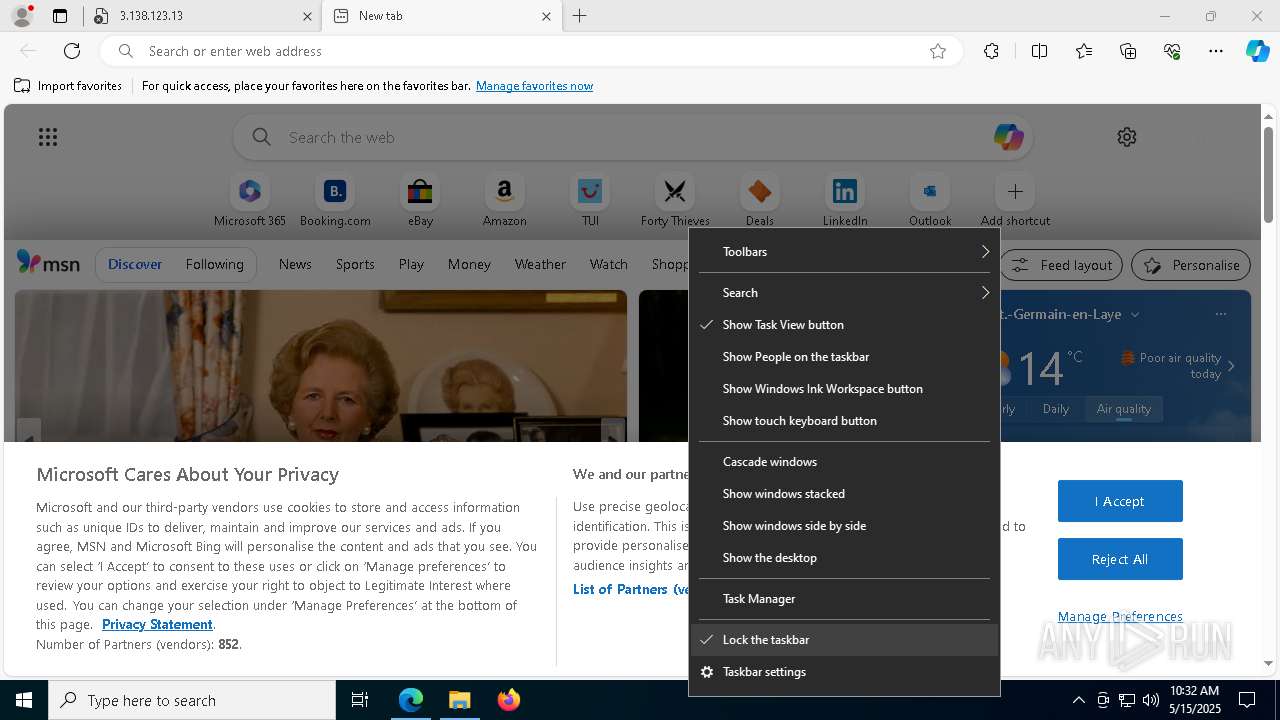Show hidden icons tray chevron
The height and width of the screenshot is (720, 1280).
click(x=1078, y=700)
